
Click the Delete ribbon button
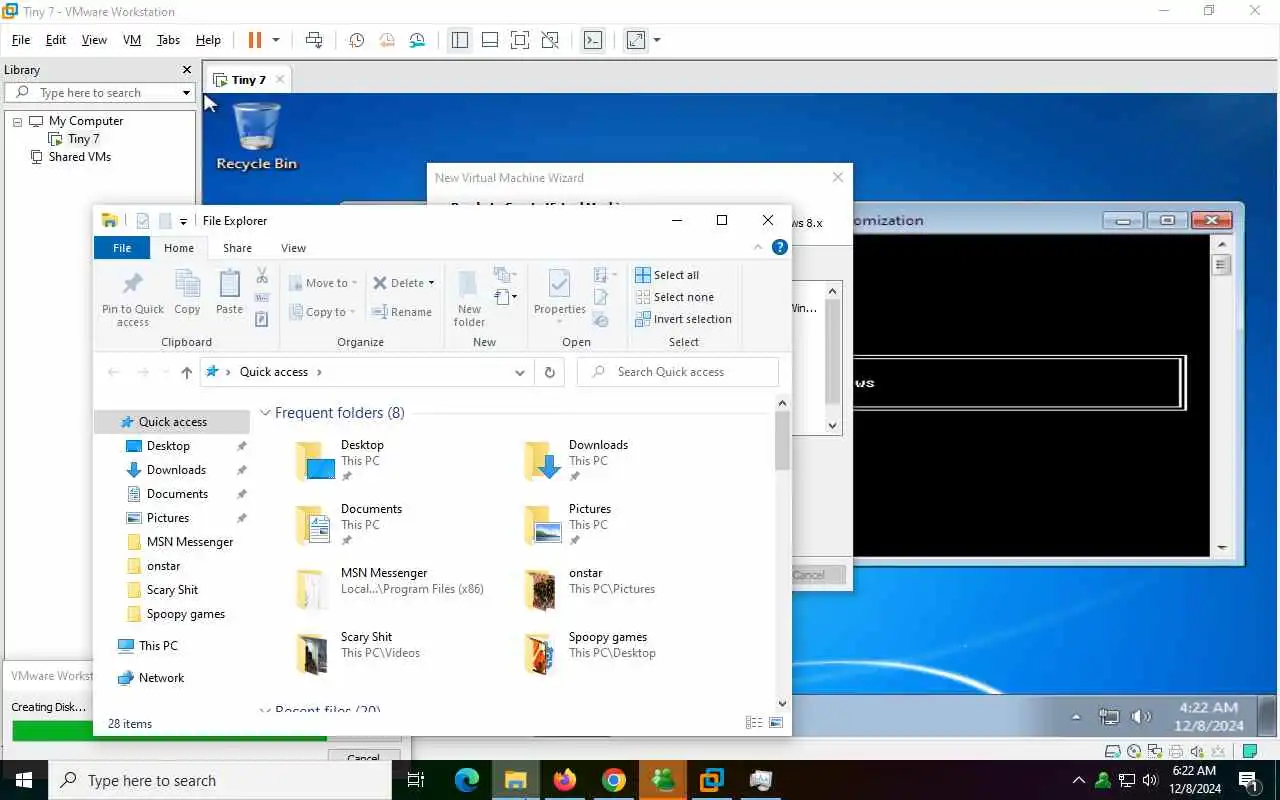pos(404,283)
